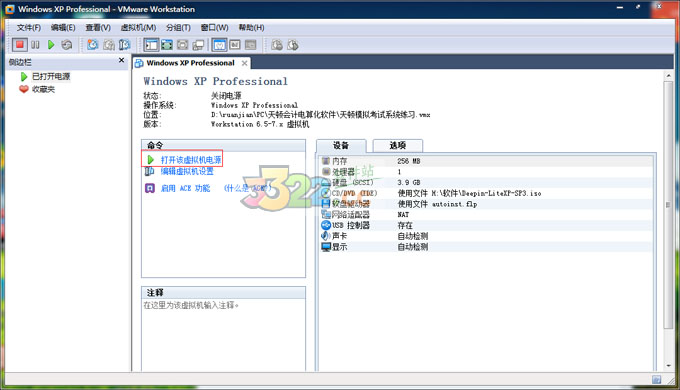Select the 处理器 device row

click(x=486, y=172)
